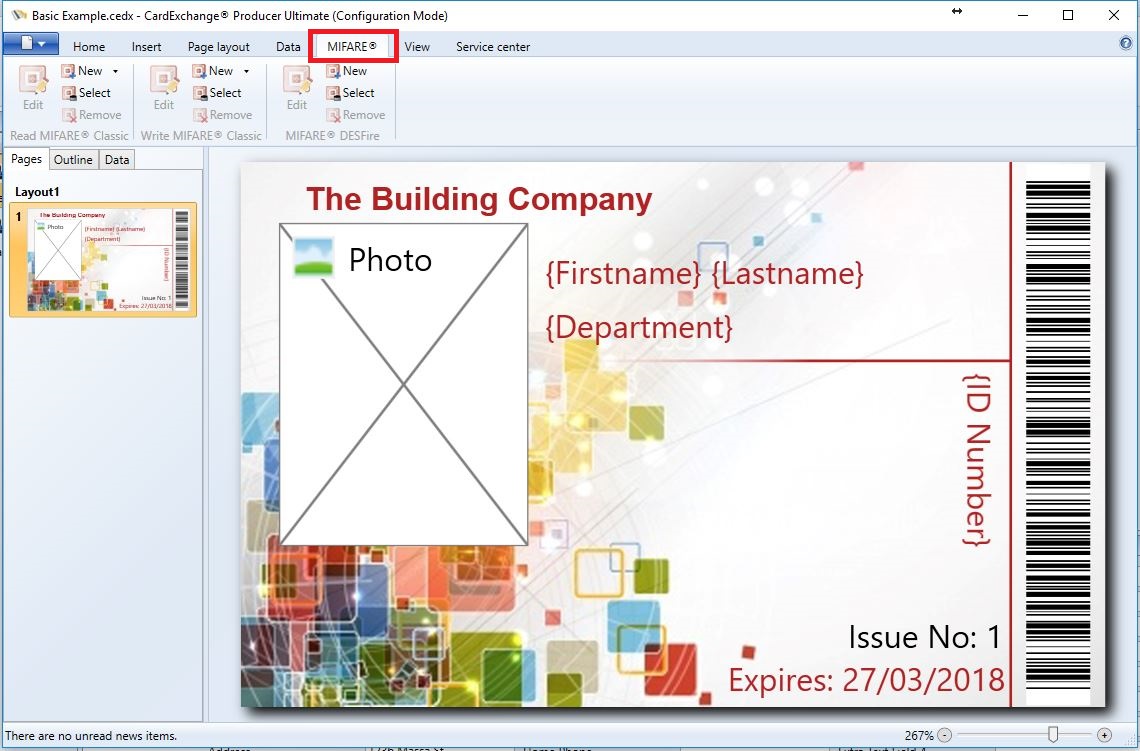Expand the New dropdown arrow under Write MIFARE Classic
This screenshot has height=751, width=1140.
[246, 71]
